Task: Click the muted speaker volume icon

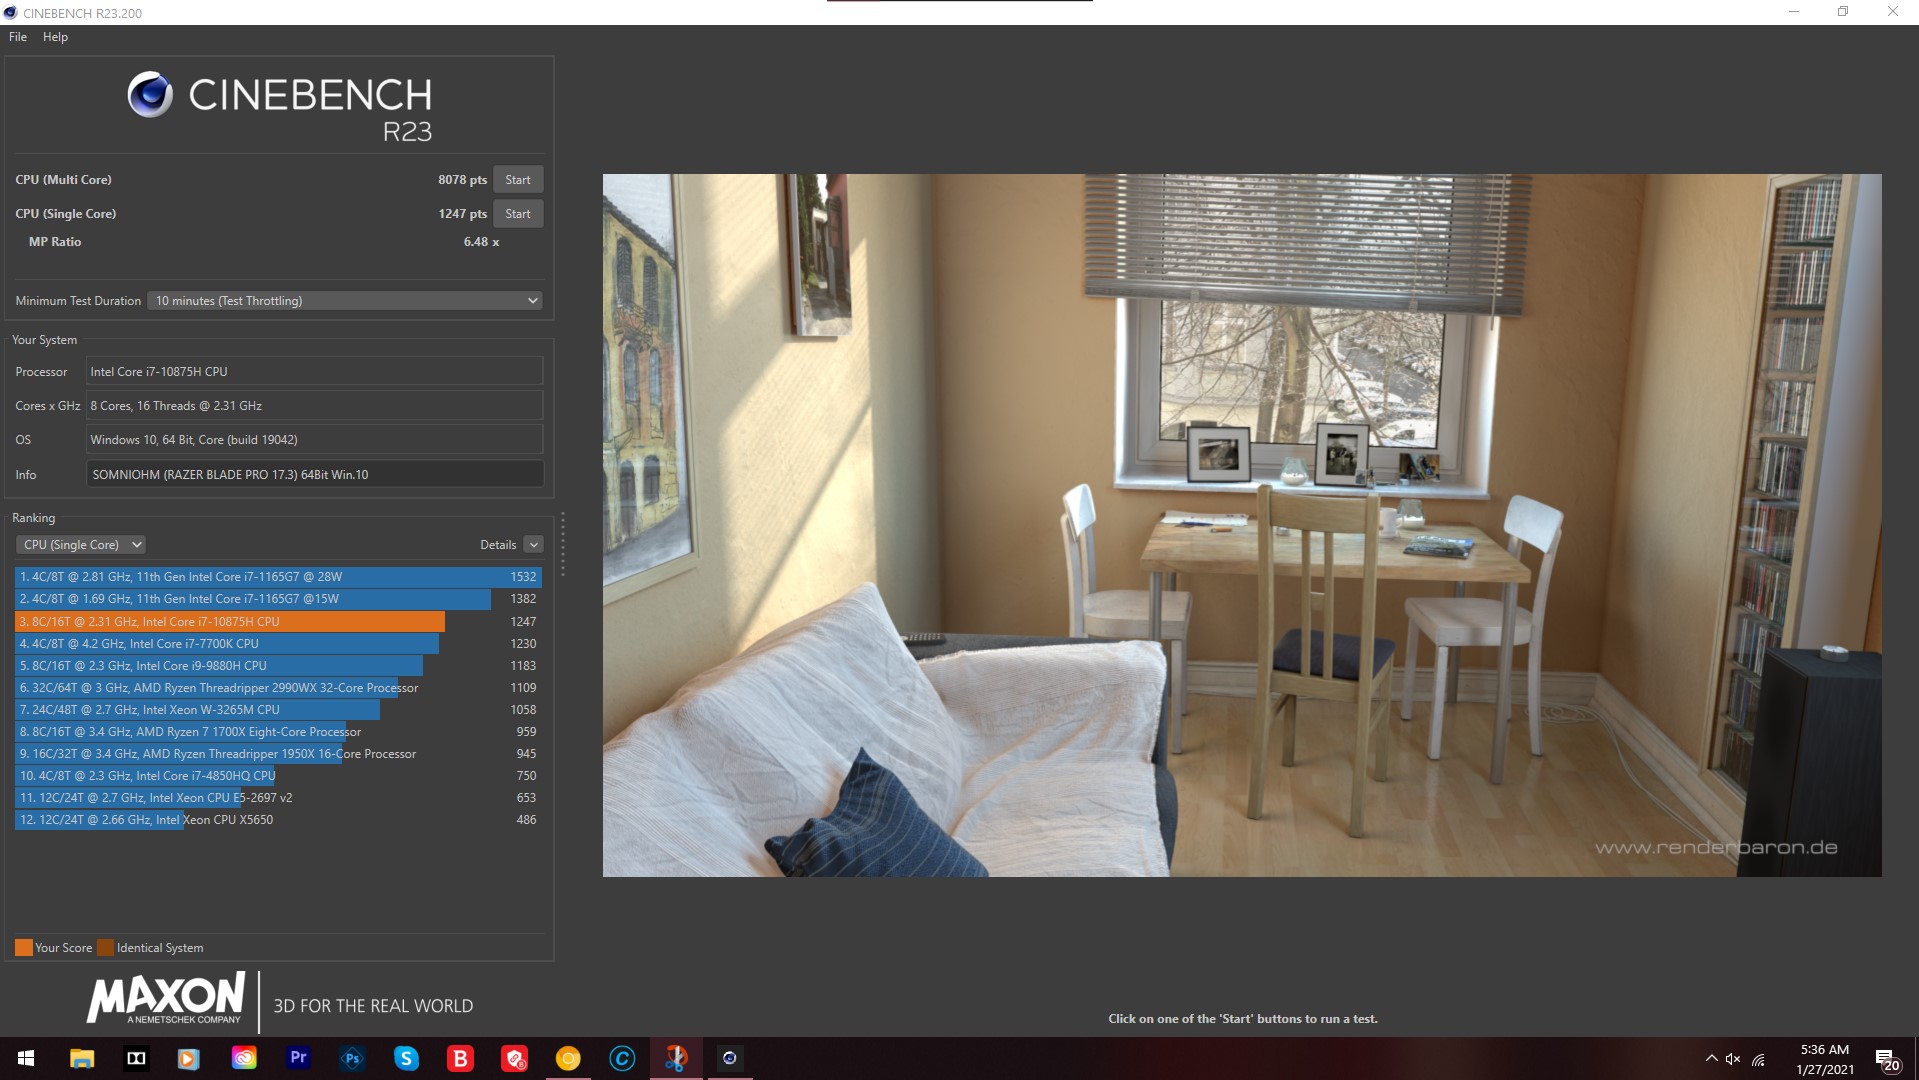Action: point(1734,1059)
